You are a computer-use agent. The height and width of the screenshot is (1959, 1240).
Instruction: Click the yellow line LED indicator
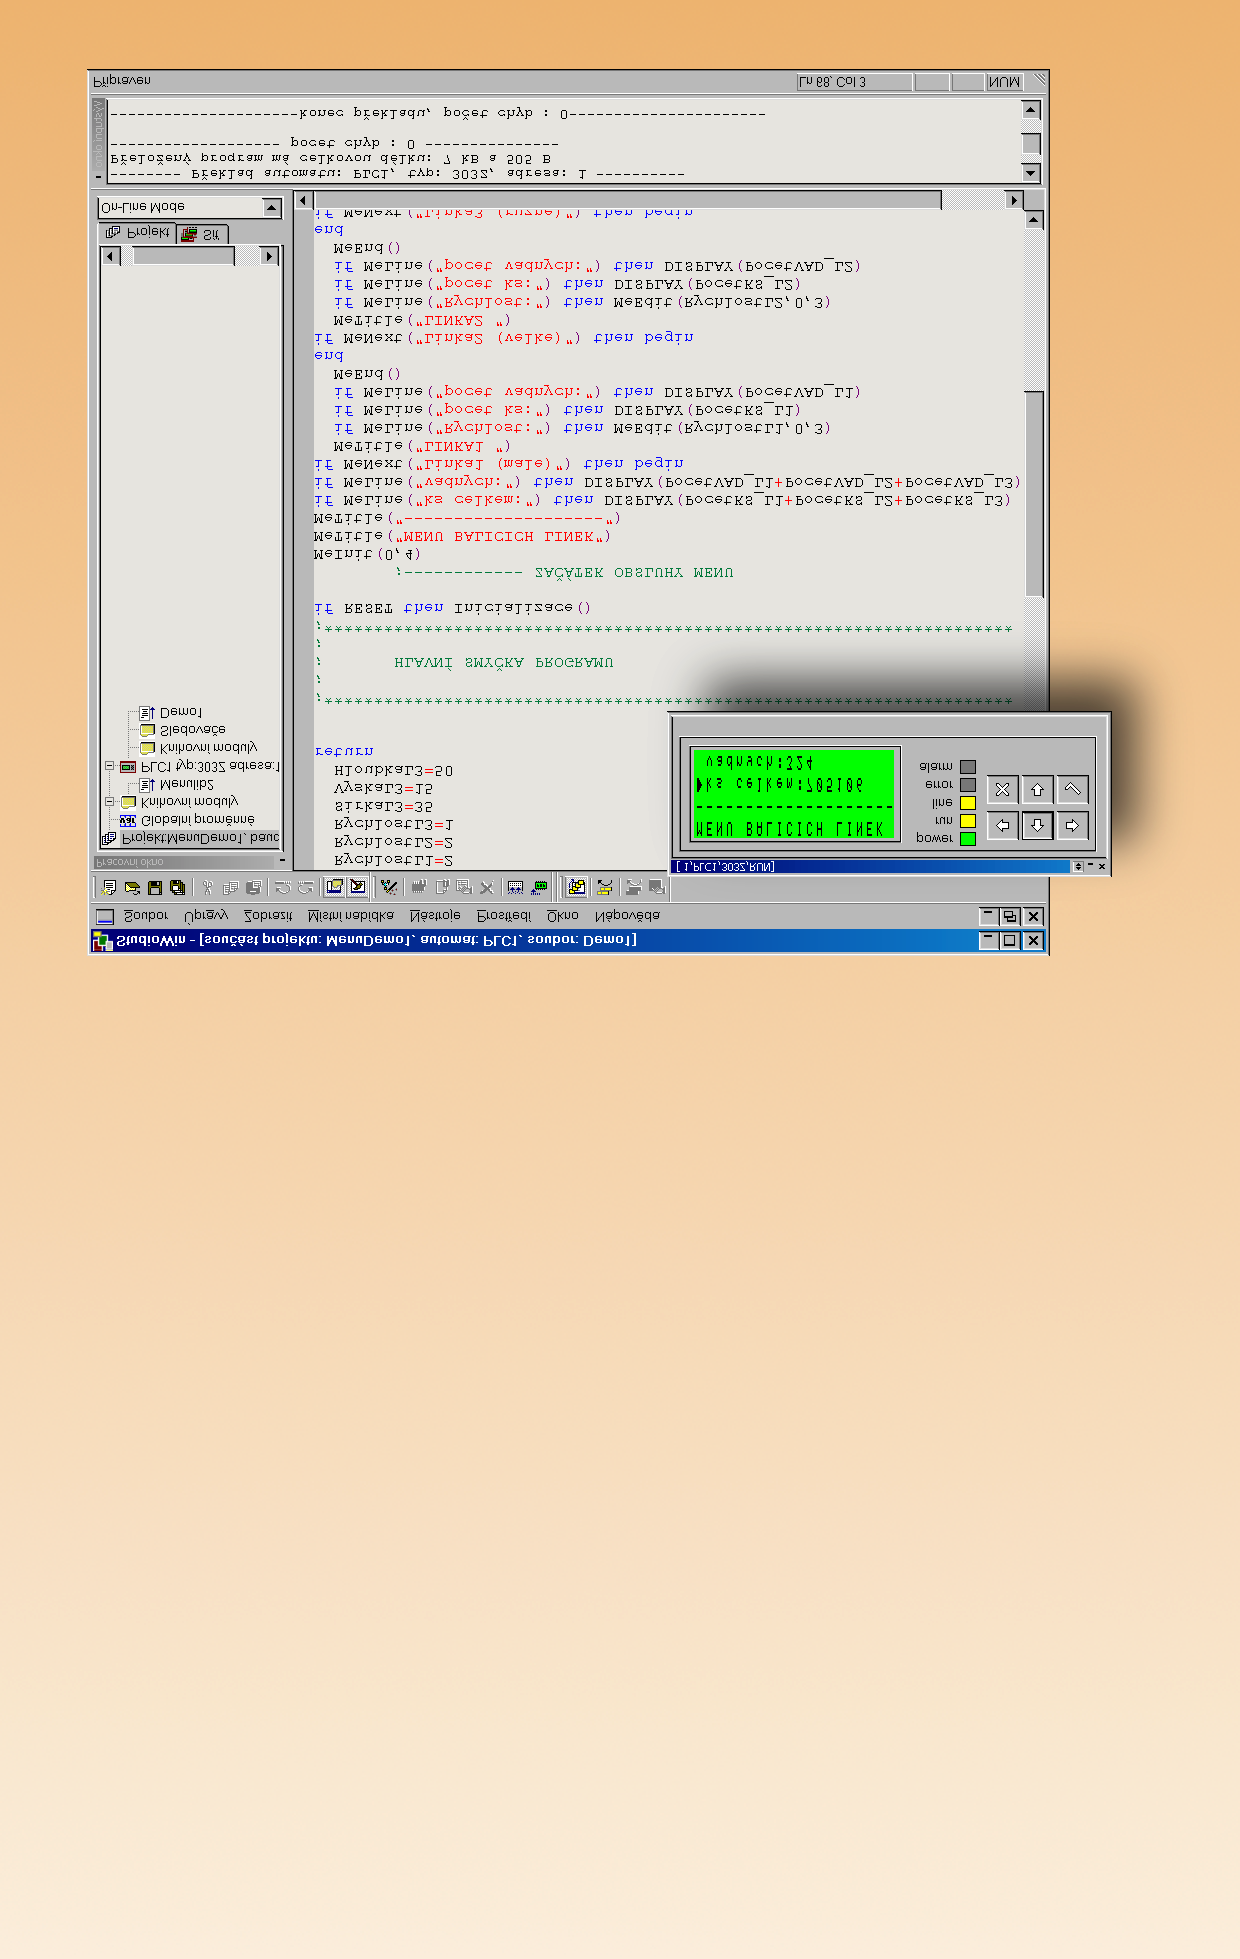point(968,803)
